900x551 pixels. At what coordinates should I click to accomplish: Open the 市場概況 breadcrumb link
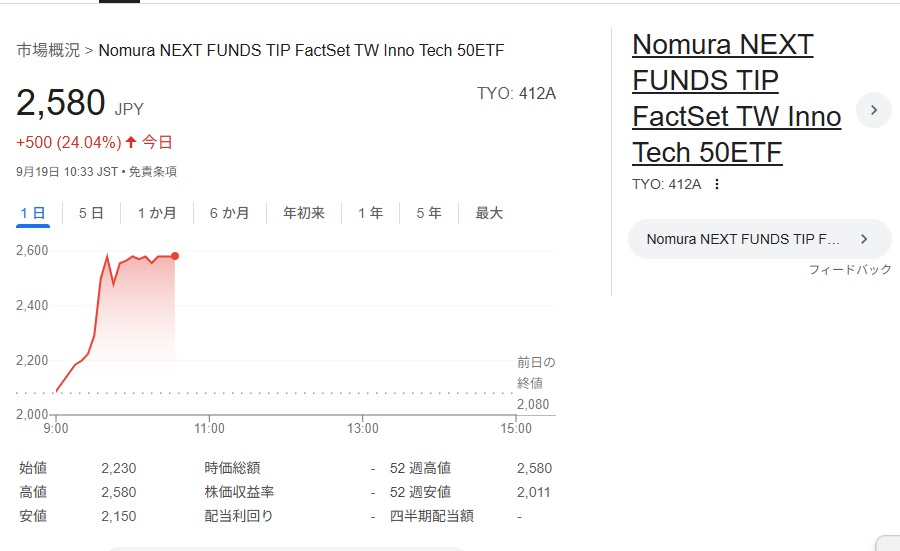click(x=48, y=51)
